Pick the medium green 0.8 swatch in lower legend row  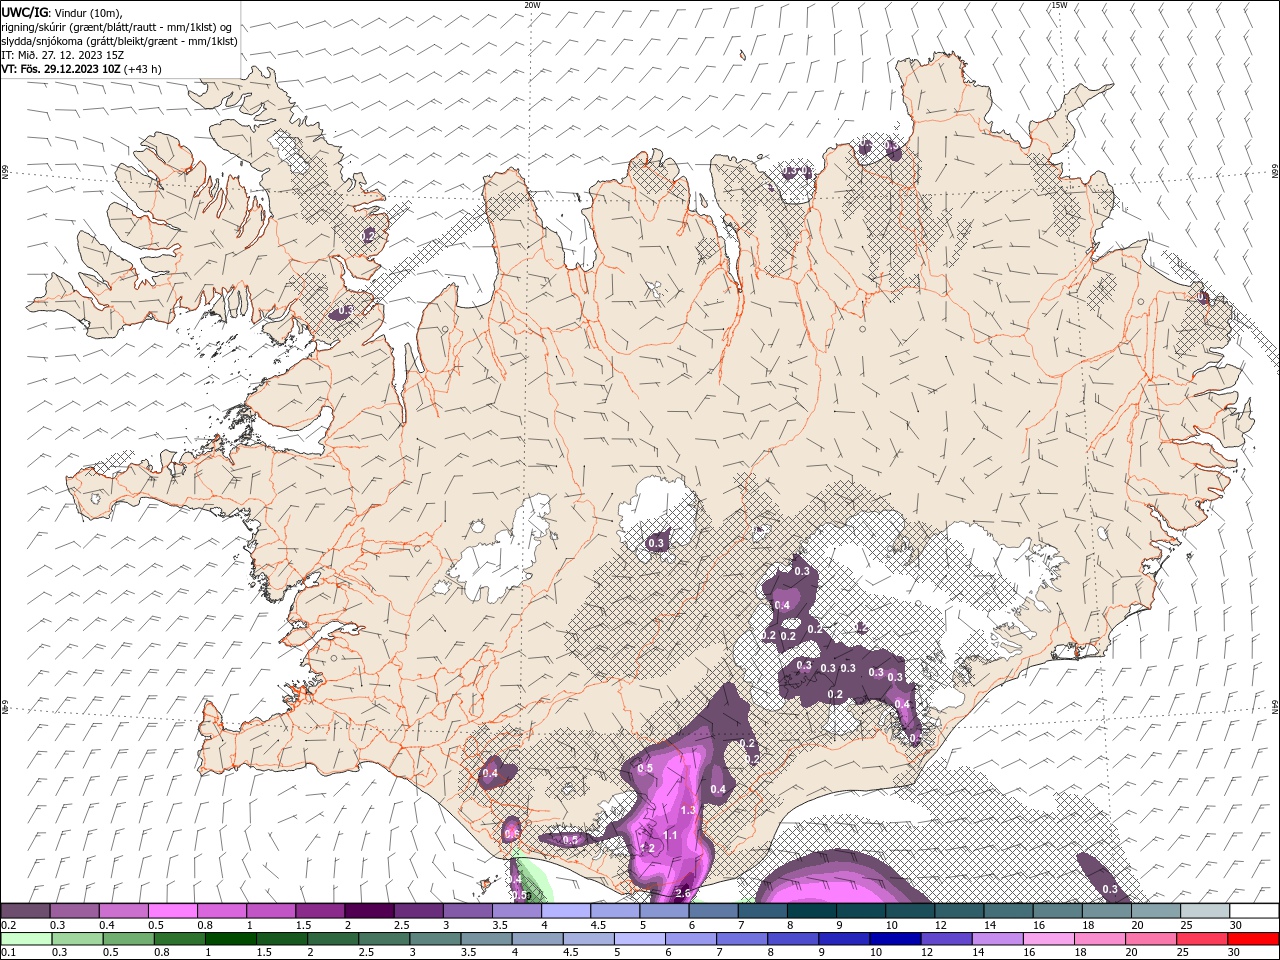pos(179,939)
